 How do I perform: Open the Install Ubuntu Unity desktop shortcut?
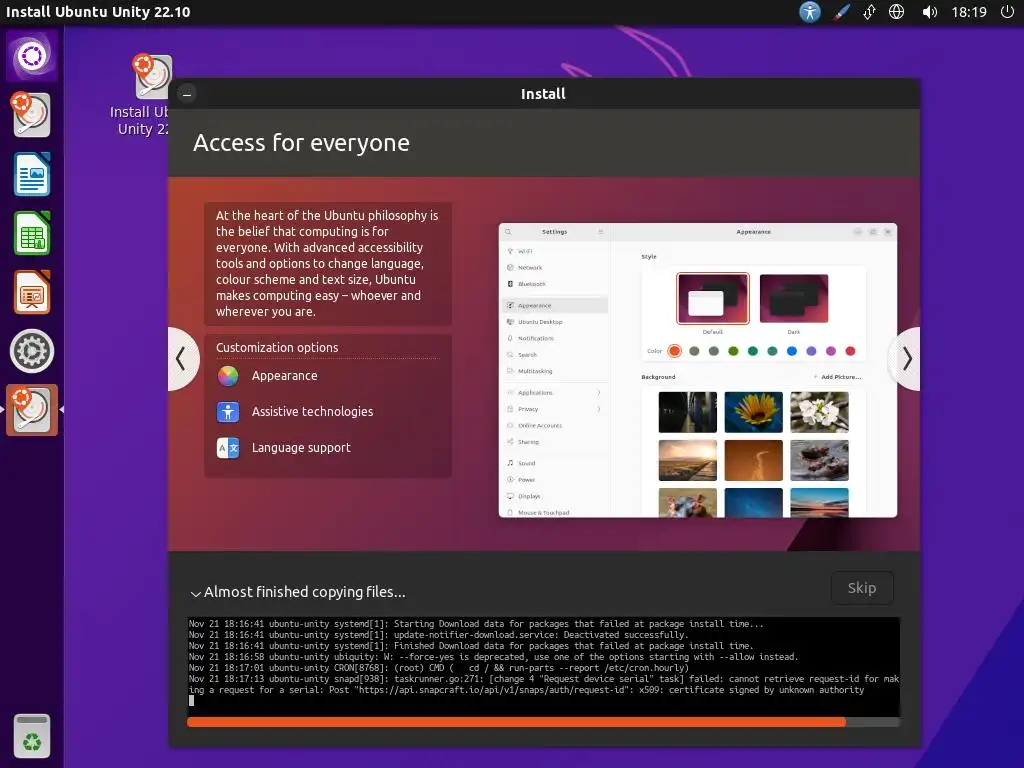coord(149,95)
